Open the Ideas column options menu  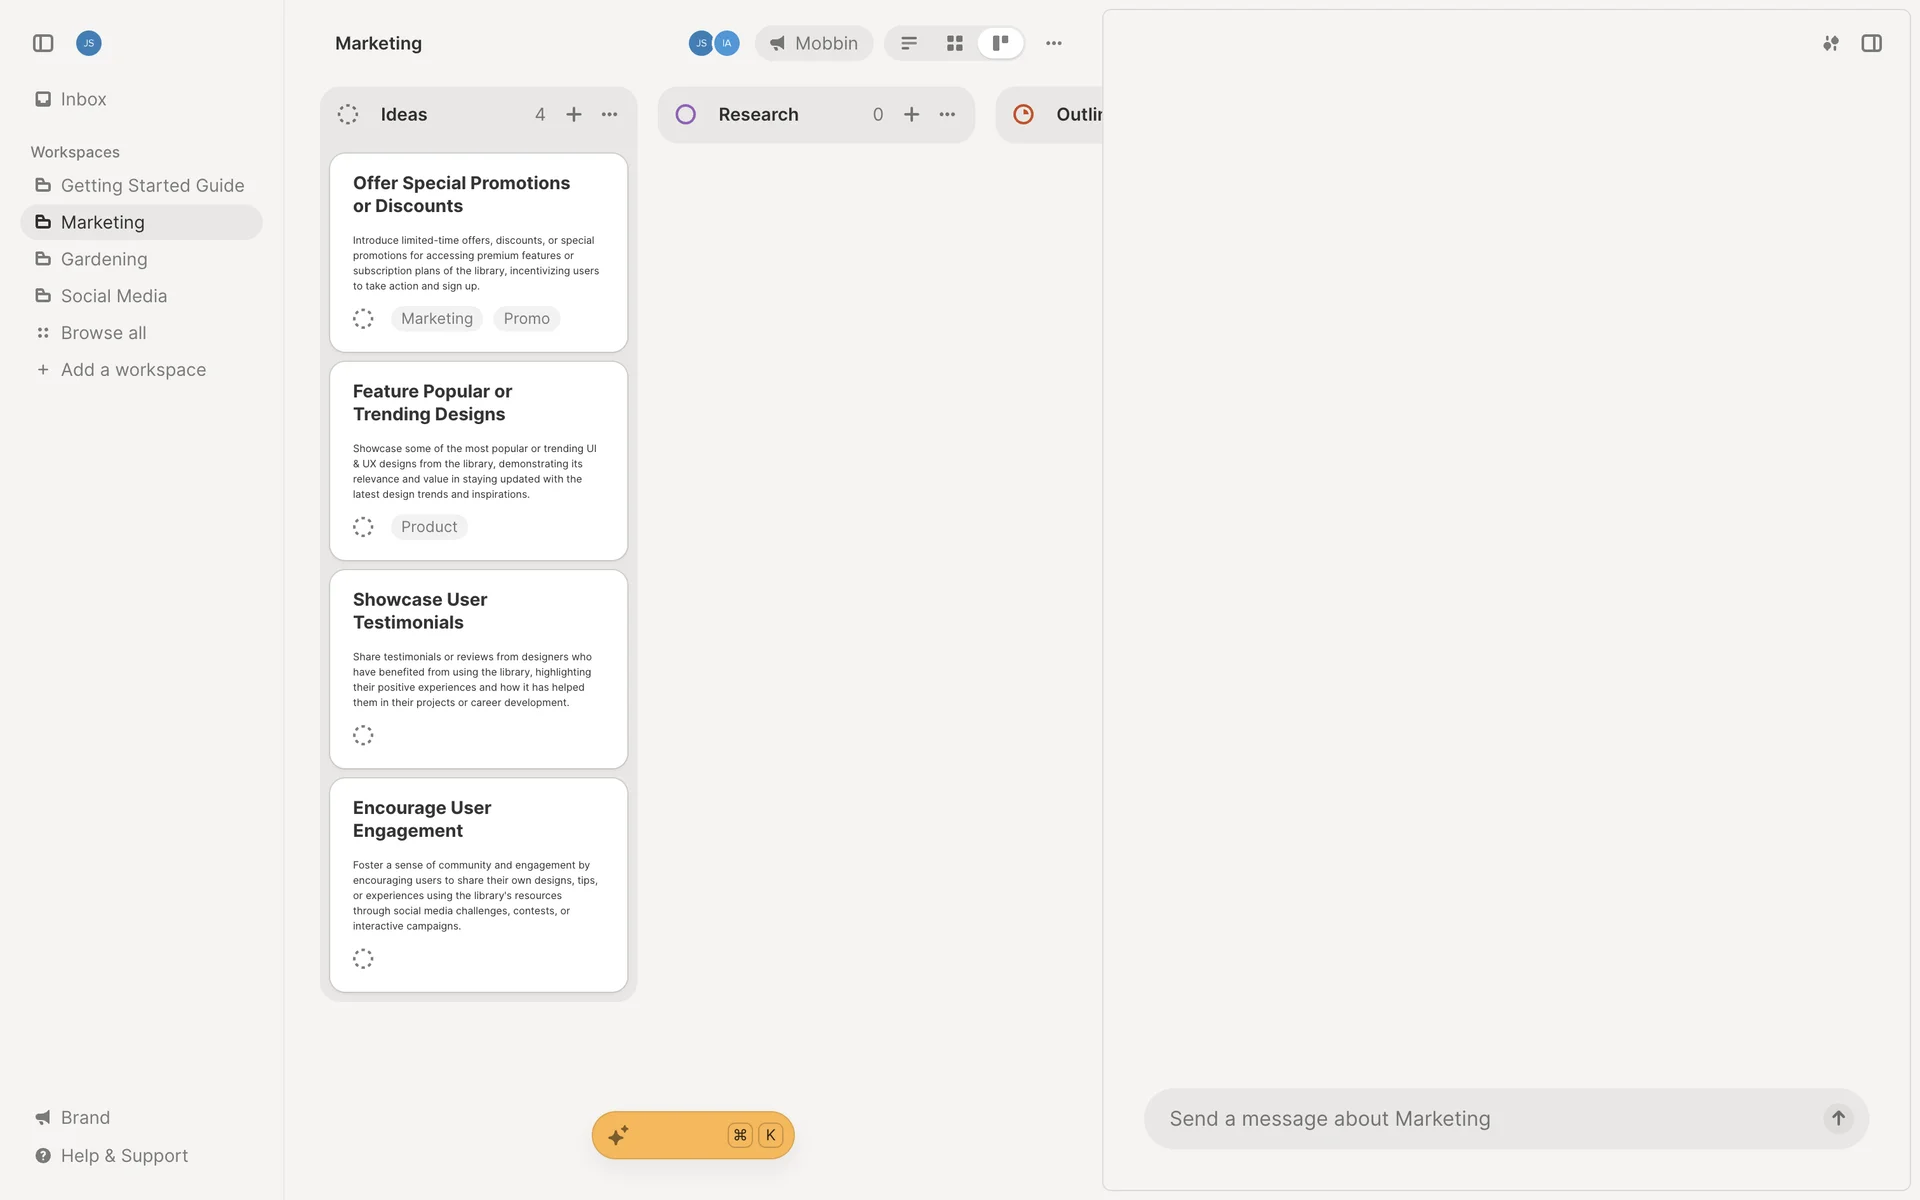610,114
